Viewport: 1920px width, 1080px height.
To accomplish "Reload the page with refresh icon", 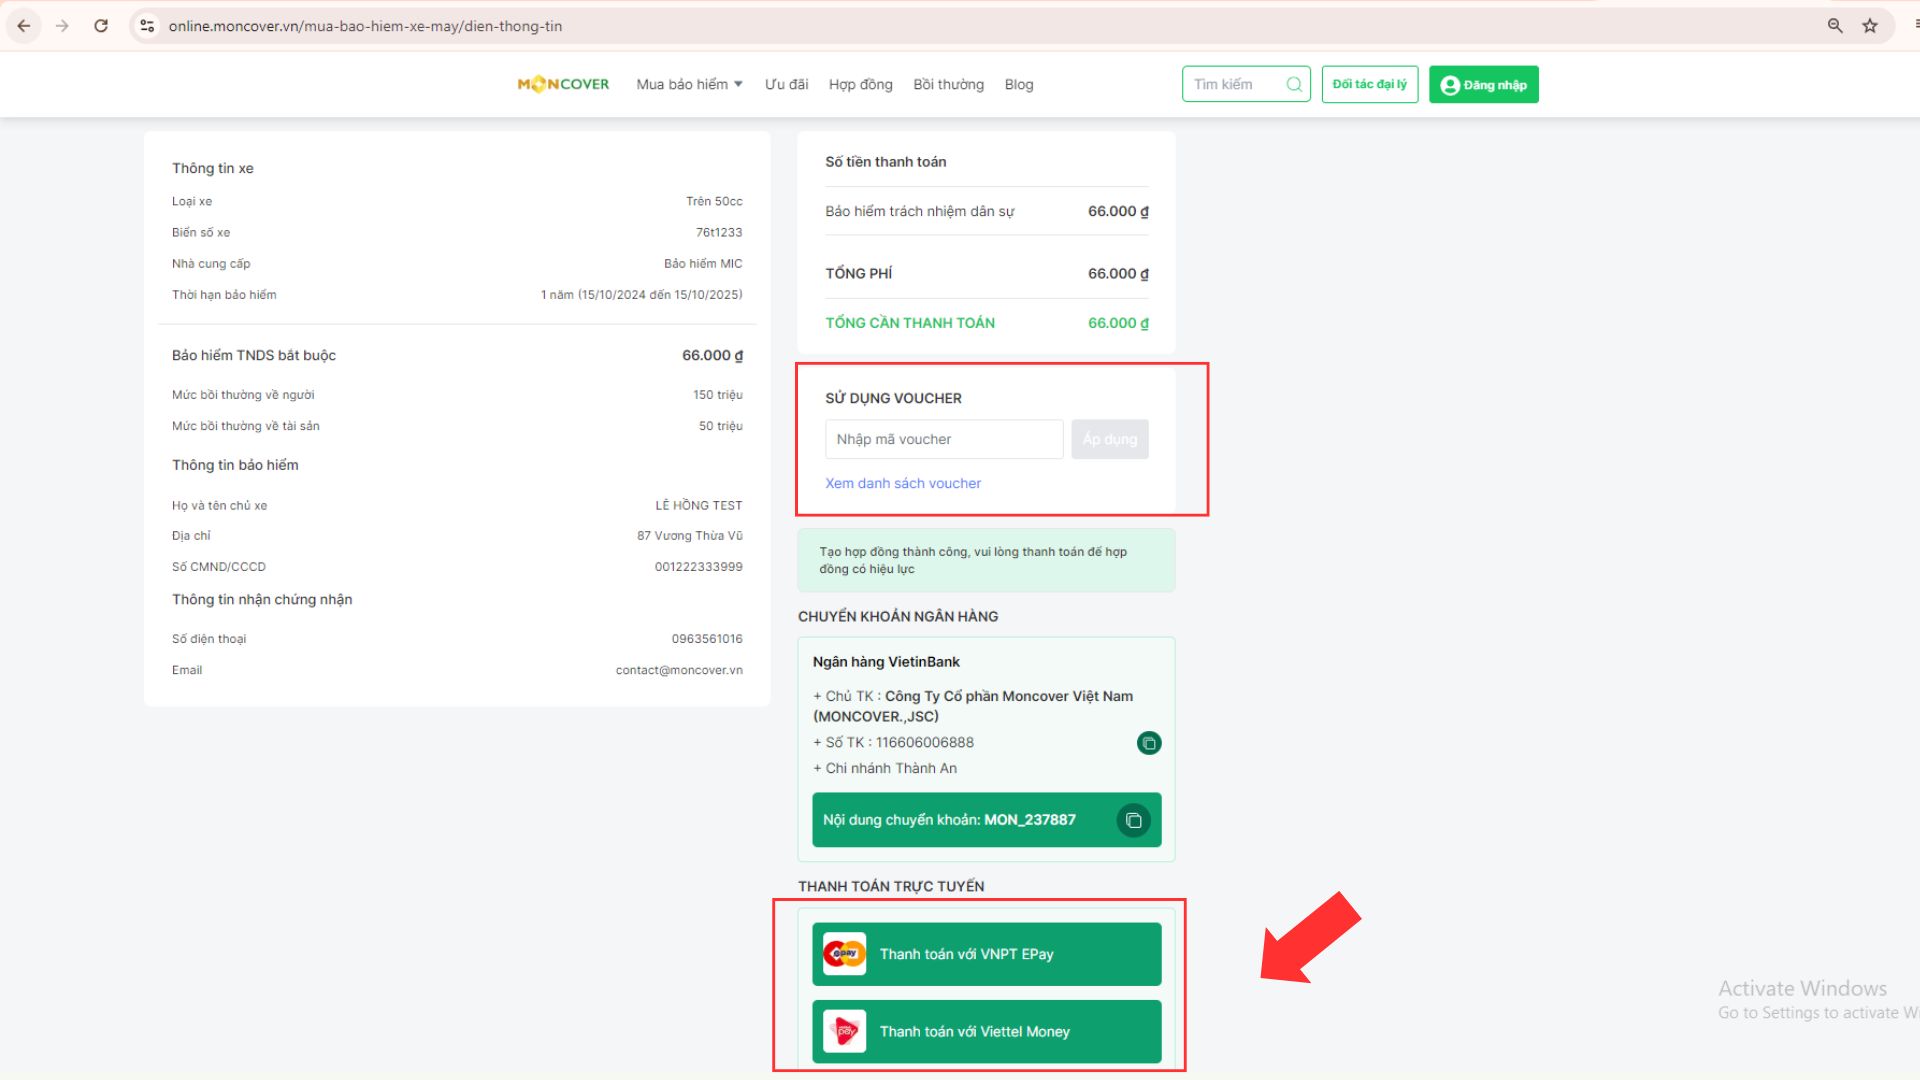I will pyautogui.click(x=101, y=26).
